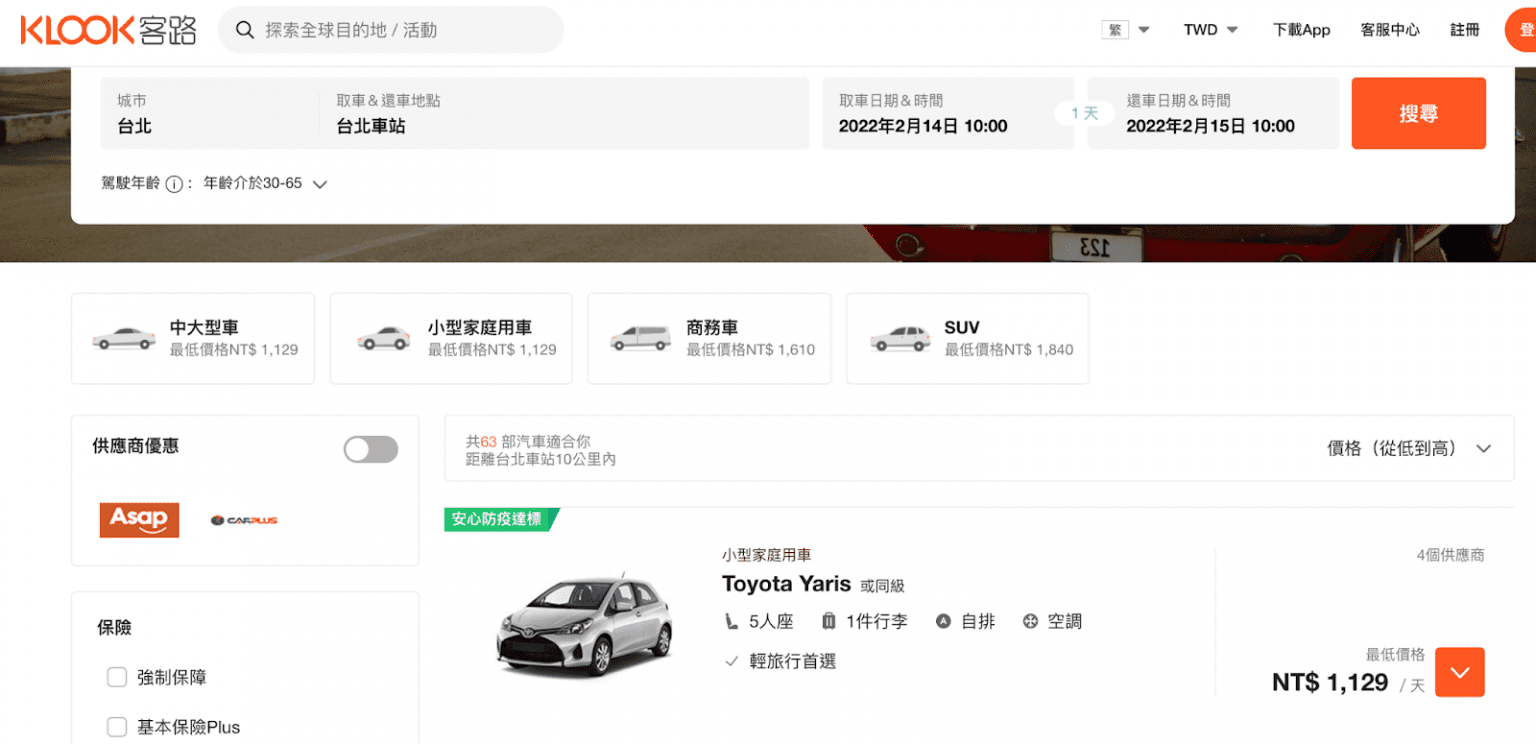This screenshot has width=1536, height=744.
Task: Check the 基本保險Plus option
Action: click(116, 727)
